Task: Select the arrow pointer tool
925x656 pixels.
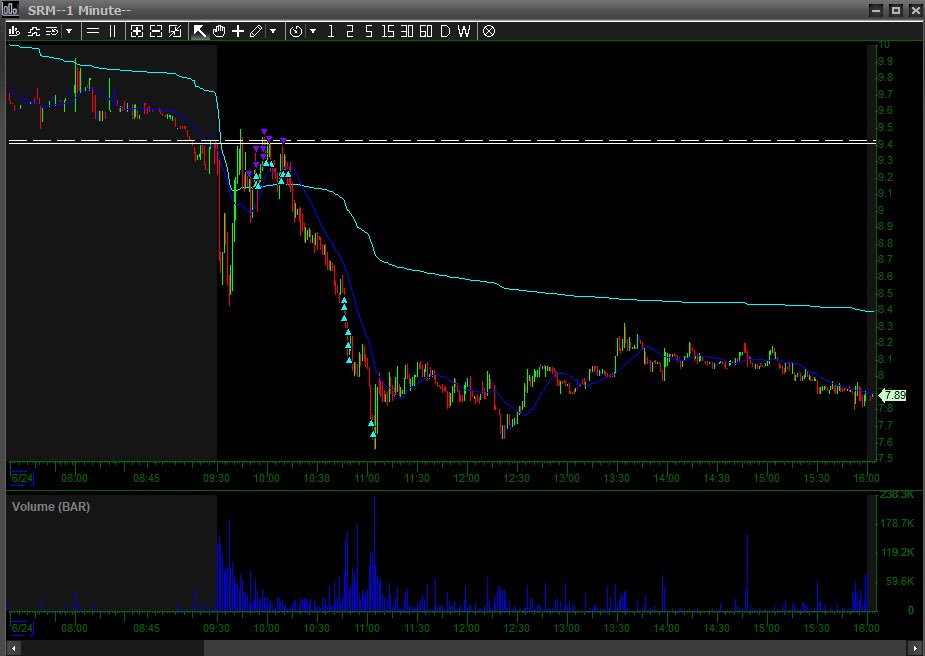Action: click(x=199, y=31)
